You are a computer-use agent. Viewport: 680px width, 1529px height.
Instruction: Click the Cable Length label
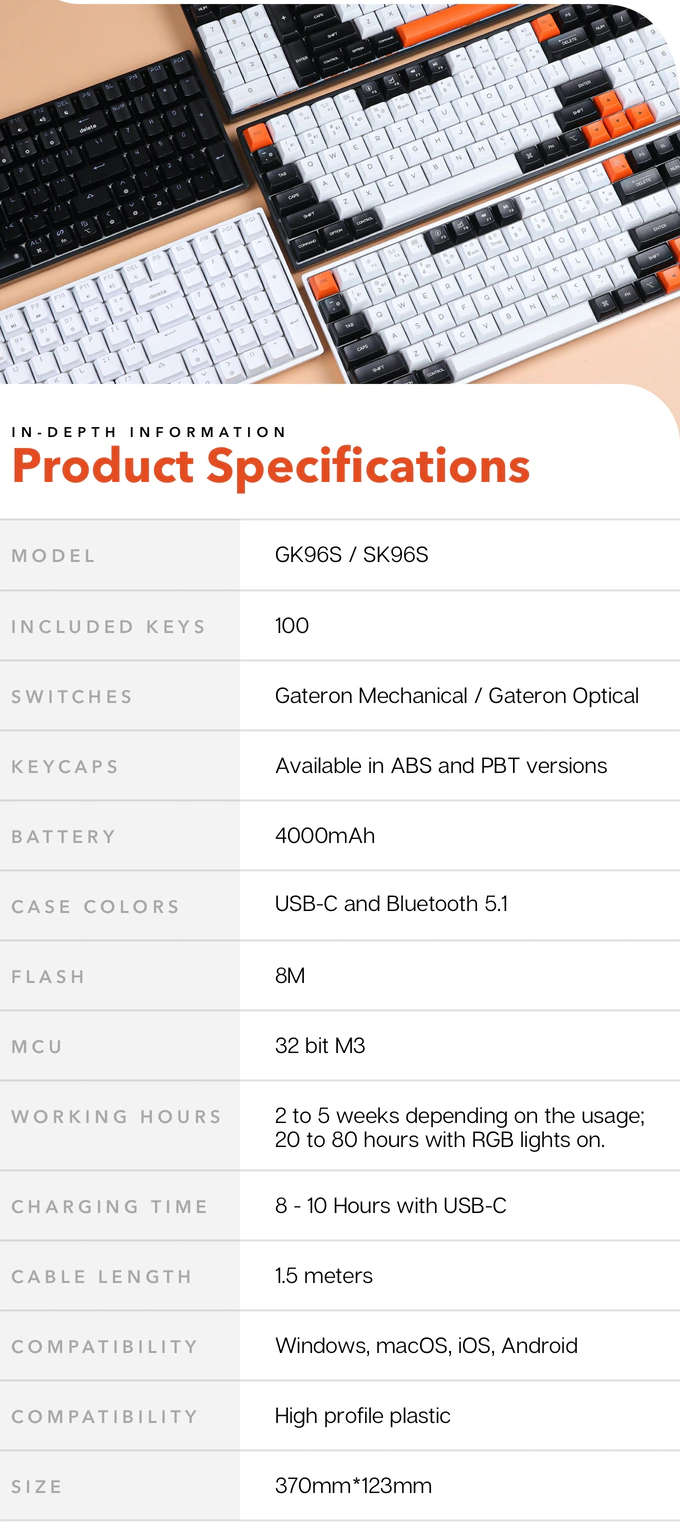click(x=101, y=1277)
